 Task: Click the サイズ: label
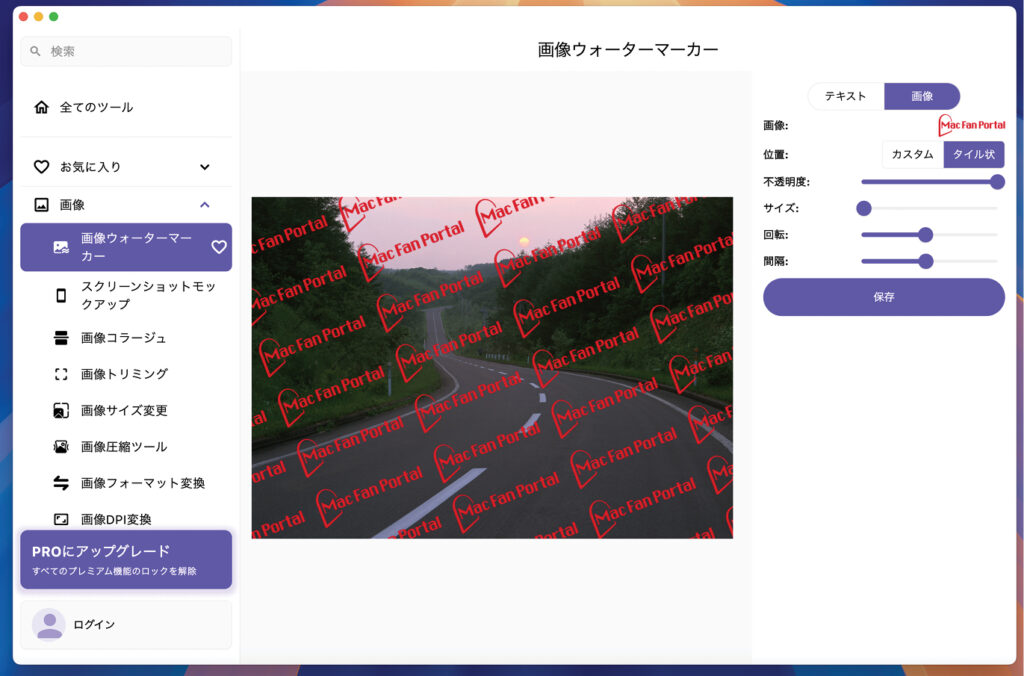pyautogui.click(x=781, y=208)
